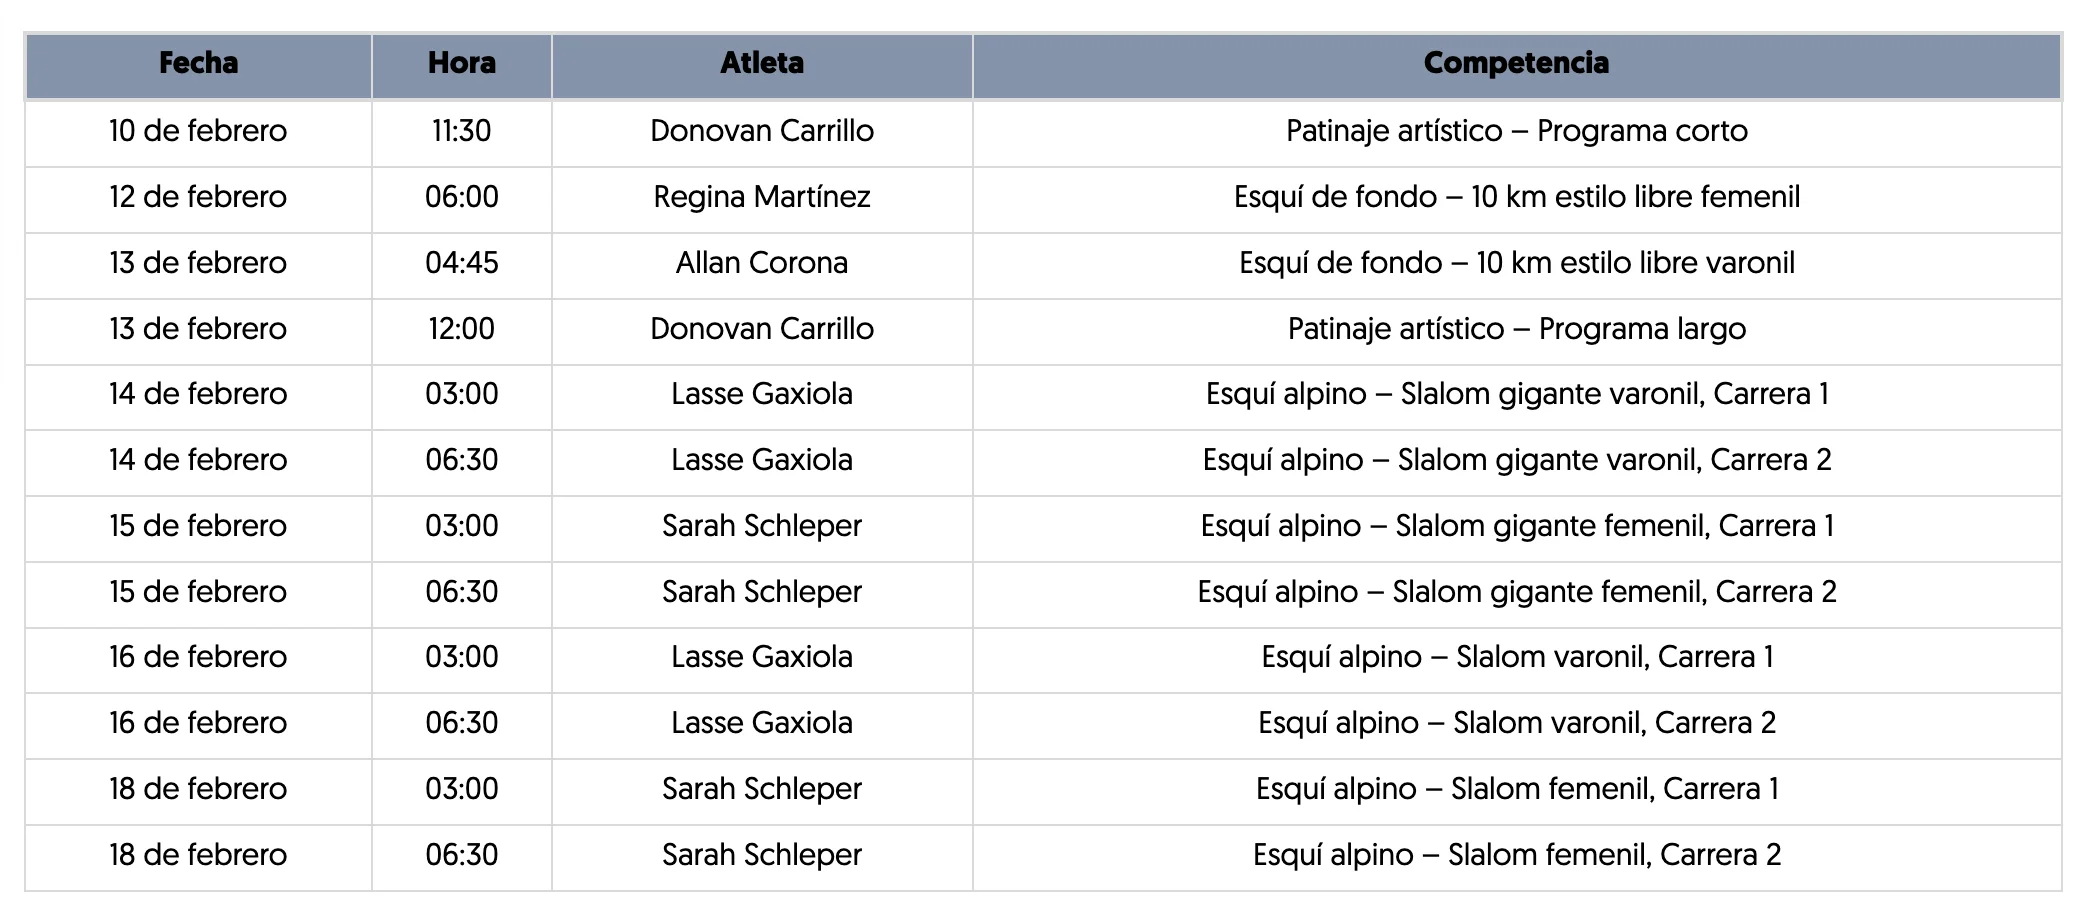Select "Slalom gigante femenil, Carrera 2" cell
2092x916 pixels.
[1516, 592]
